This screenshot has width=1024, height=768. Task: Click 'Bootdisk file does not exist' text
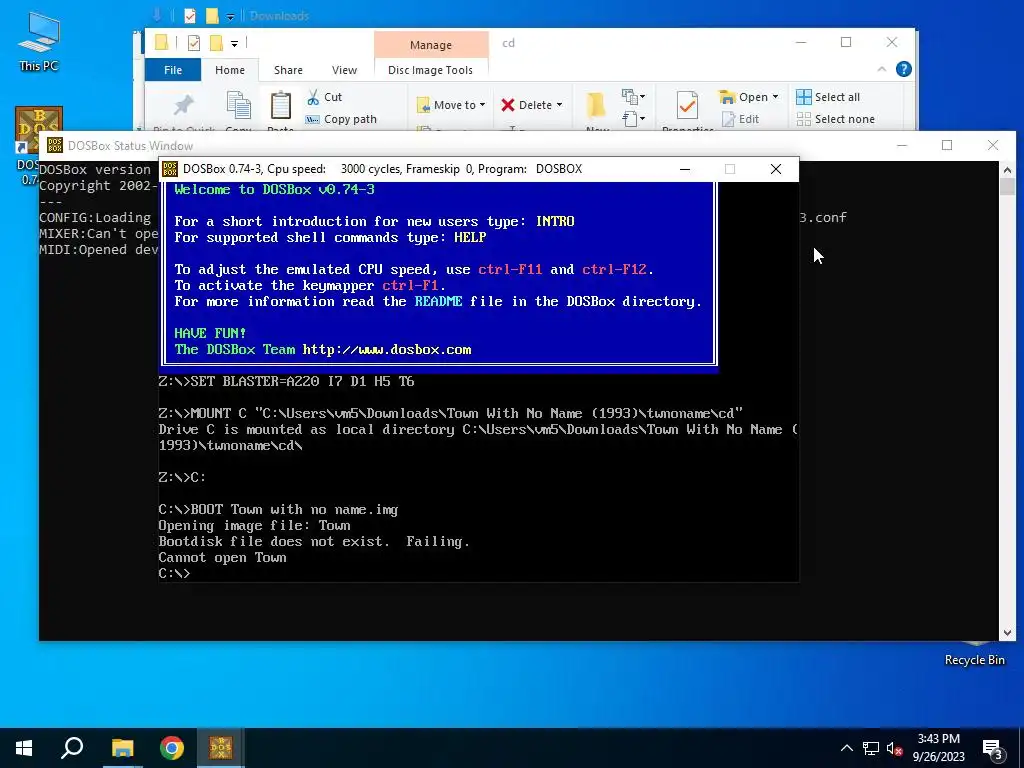pyautogui.click(x=274, y=542)
